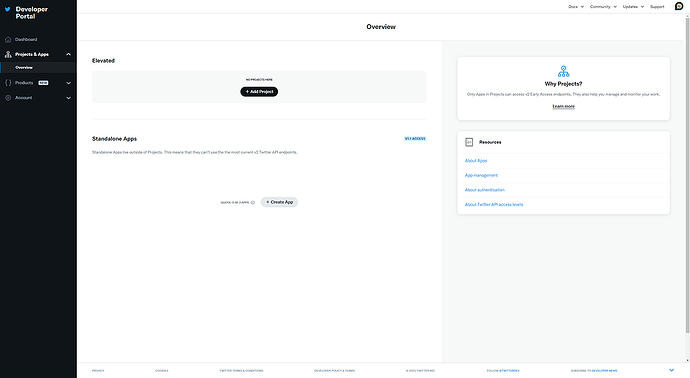690x378 pixels.
Task: Click the Why Projects diagram icon
Action: (x=563, y=71)
